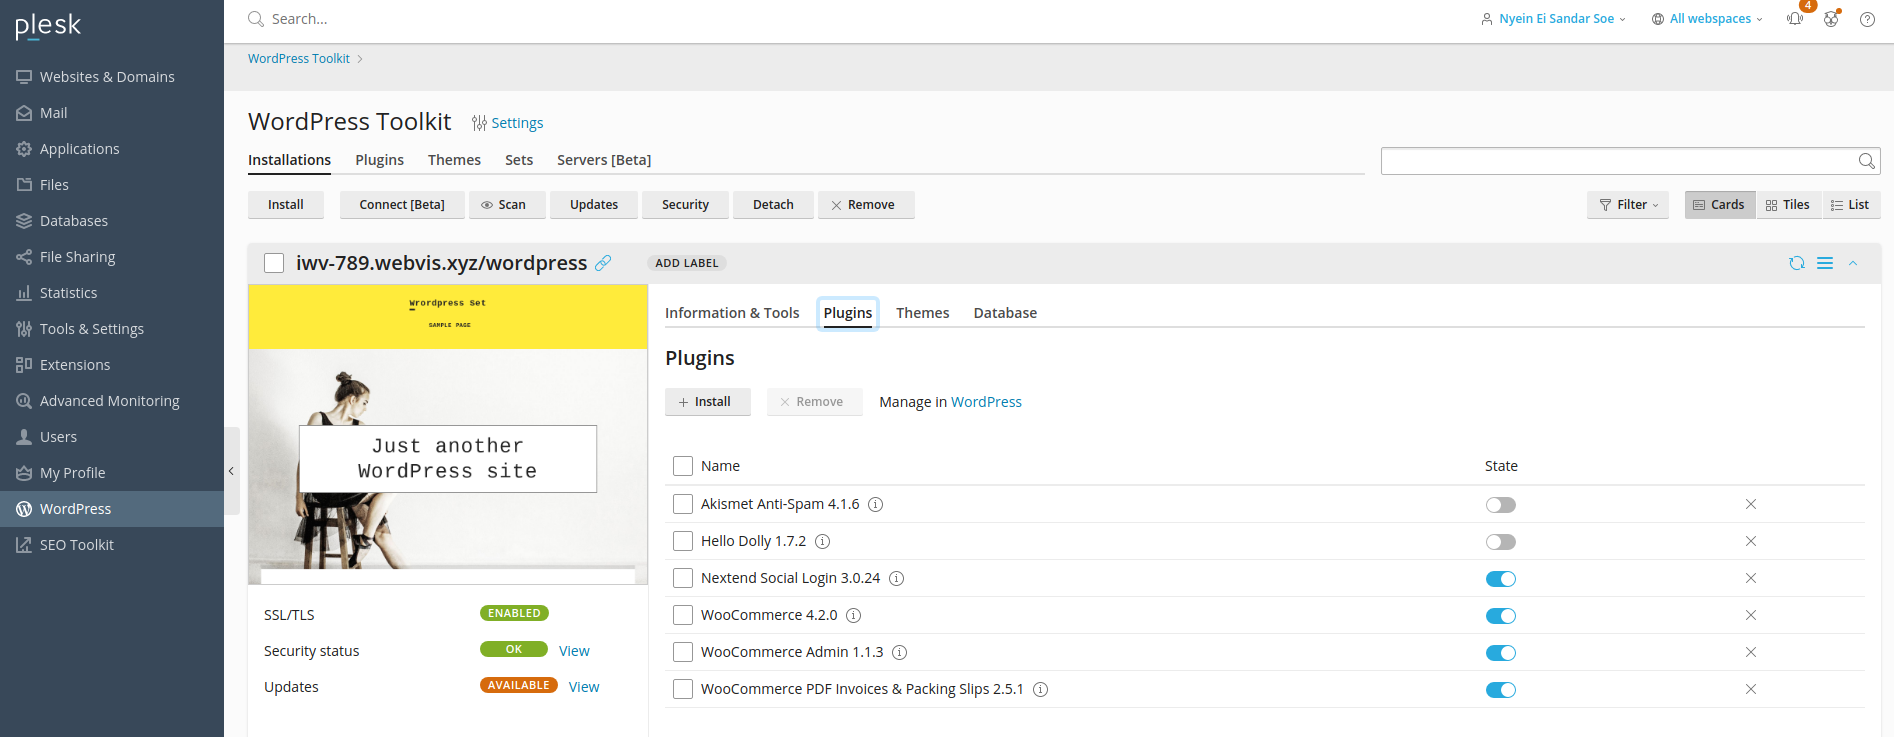This screenshot has width=1894, height=737.
Task: Click the installations search input field
Action: pos(1617,161)
